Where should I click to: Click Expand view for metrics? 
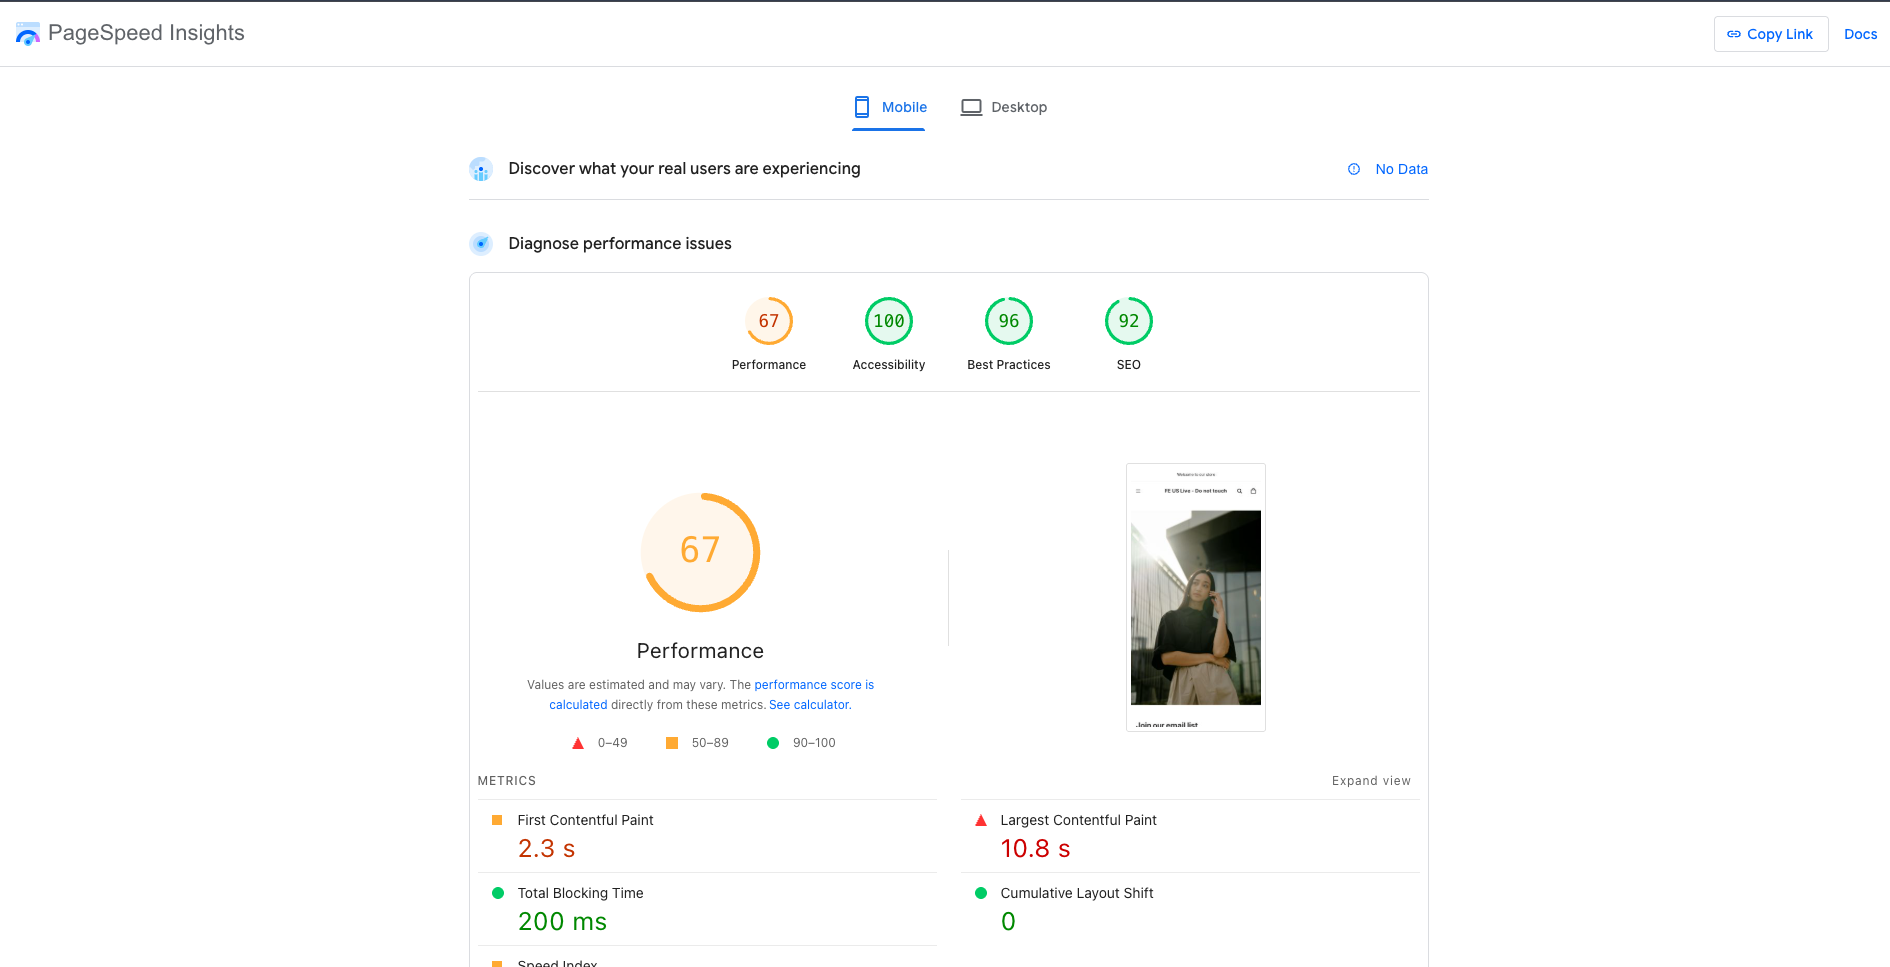coord(1370,781)
